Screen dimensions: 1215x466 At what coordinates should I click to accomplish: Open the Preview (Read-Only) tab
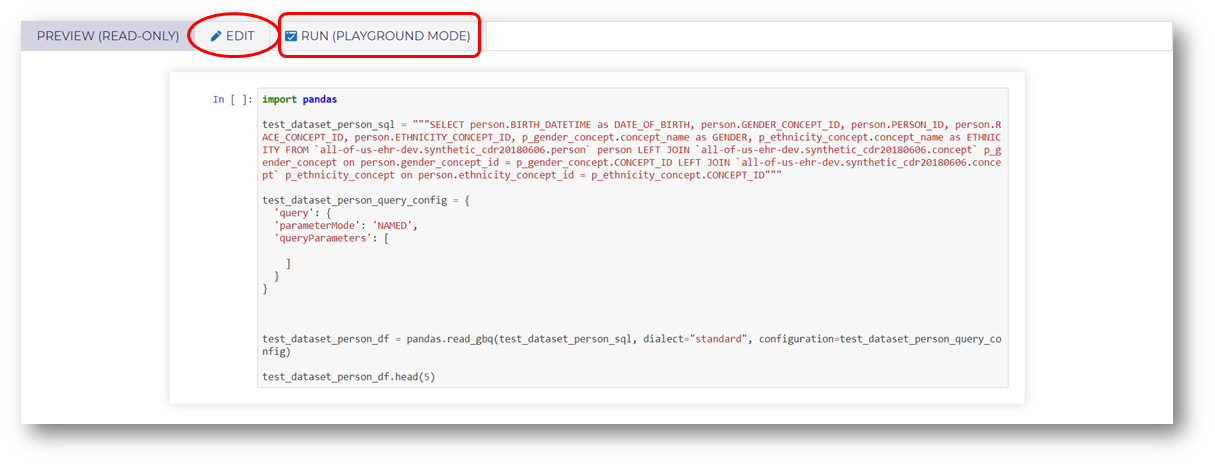[x=107, y=36]
